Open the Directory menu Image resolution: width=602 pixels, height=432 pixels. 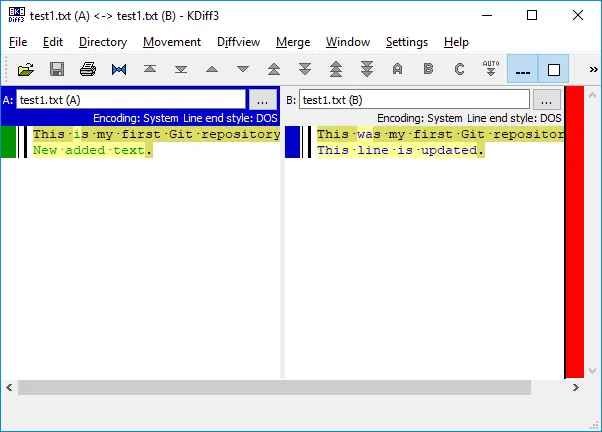(103, 42)
